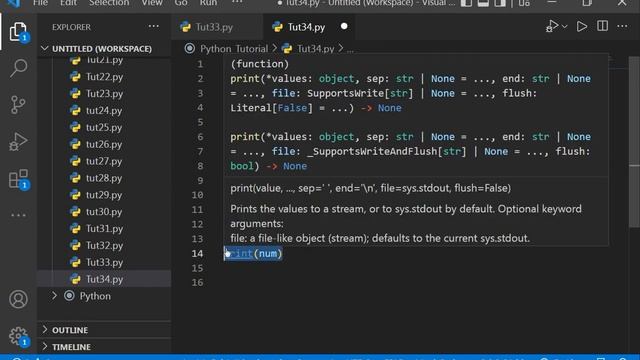
Task: Open the View menu
Action: [152, 3]
